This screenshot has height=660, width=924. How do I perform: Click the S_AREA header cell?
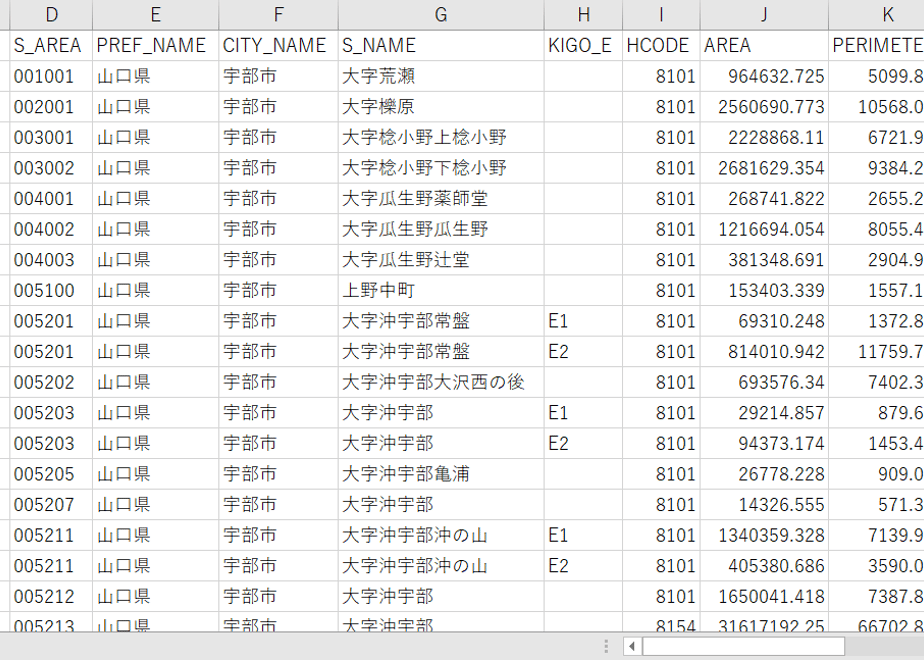pyautogui.click(x=51, y=45)
